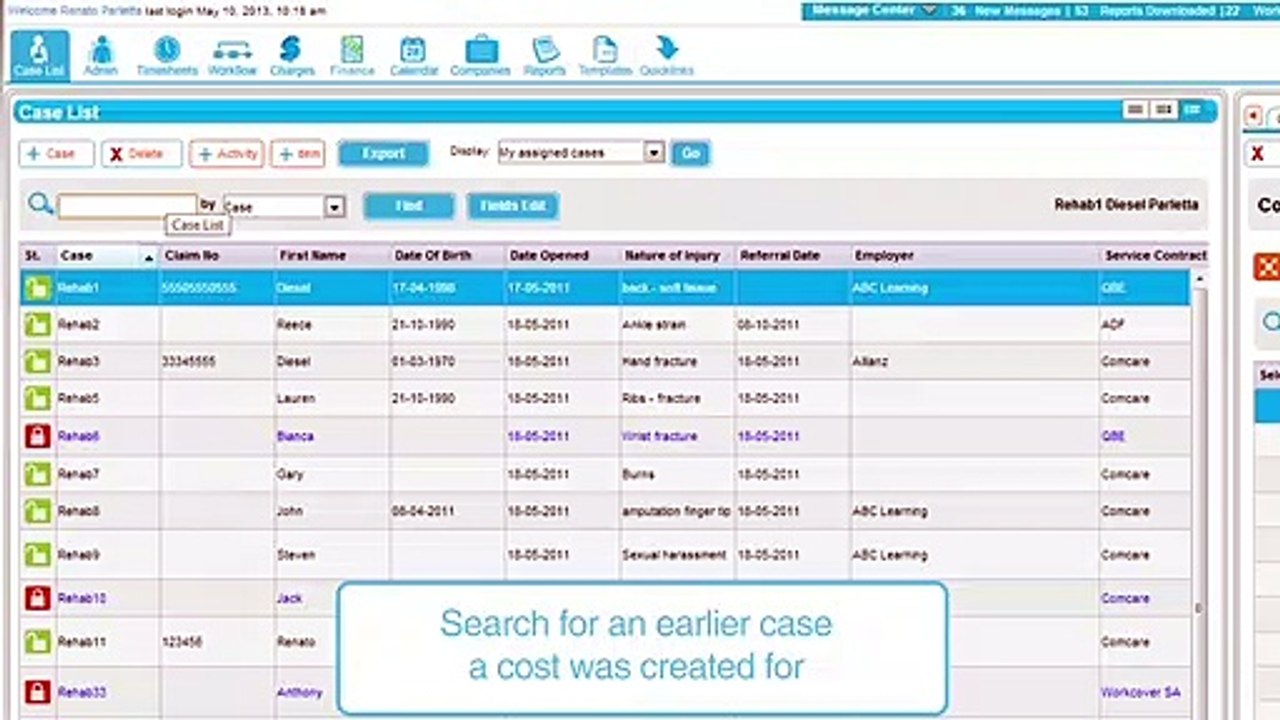The image size is (1280, 720).
Task: Open the Case List module icon
Action: click(40, 54)
